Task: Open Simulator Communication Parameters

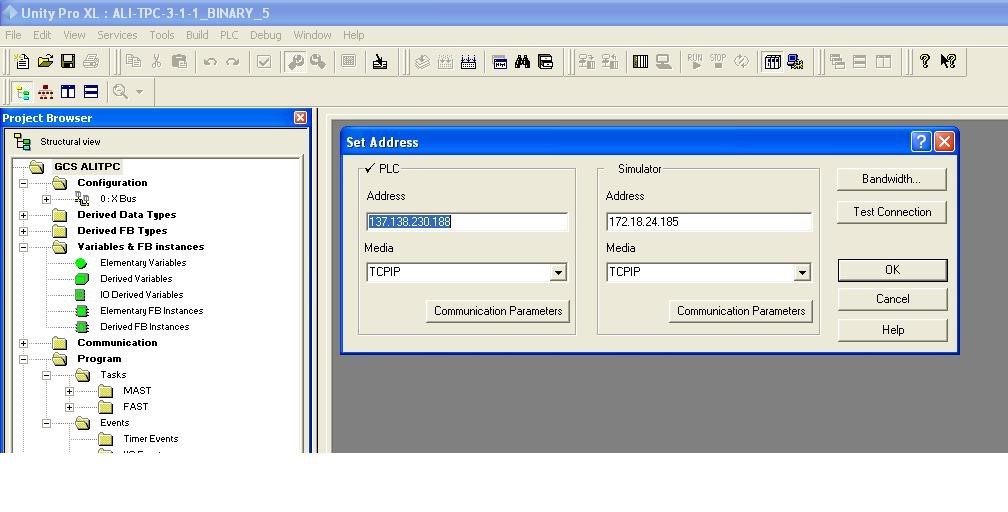Action: (x=741, y=311)
